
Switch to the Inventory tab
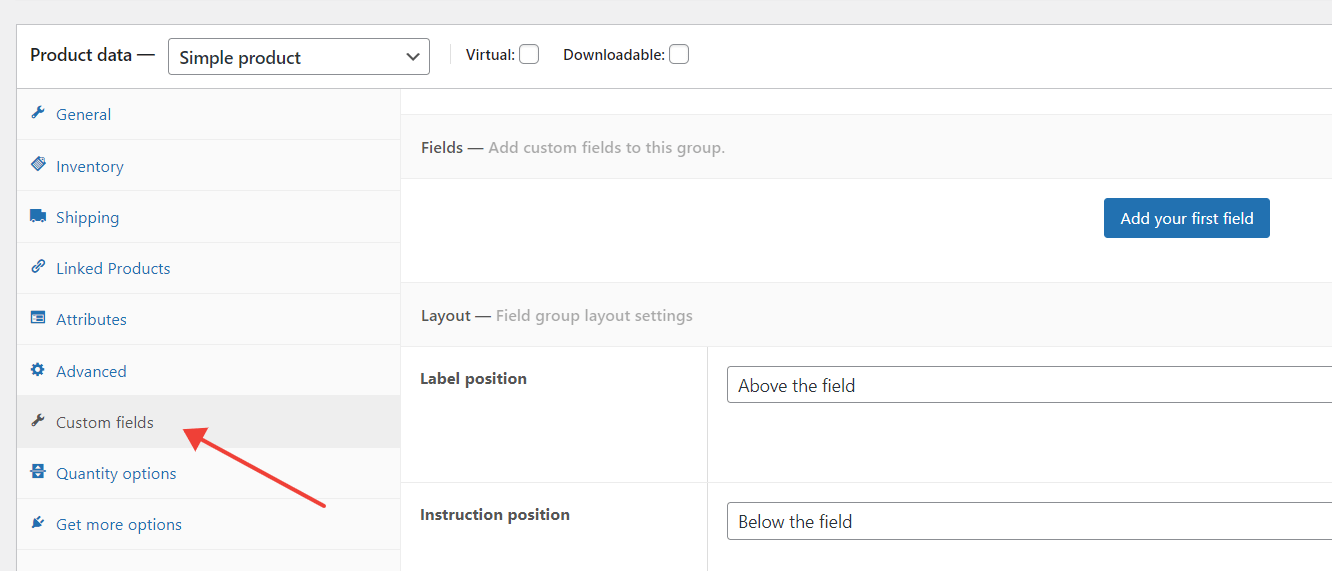point(208,166)
